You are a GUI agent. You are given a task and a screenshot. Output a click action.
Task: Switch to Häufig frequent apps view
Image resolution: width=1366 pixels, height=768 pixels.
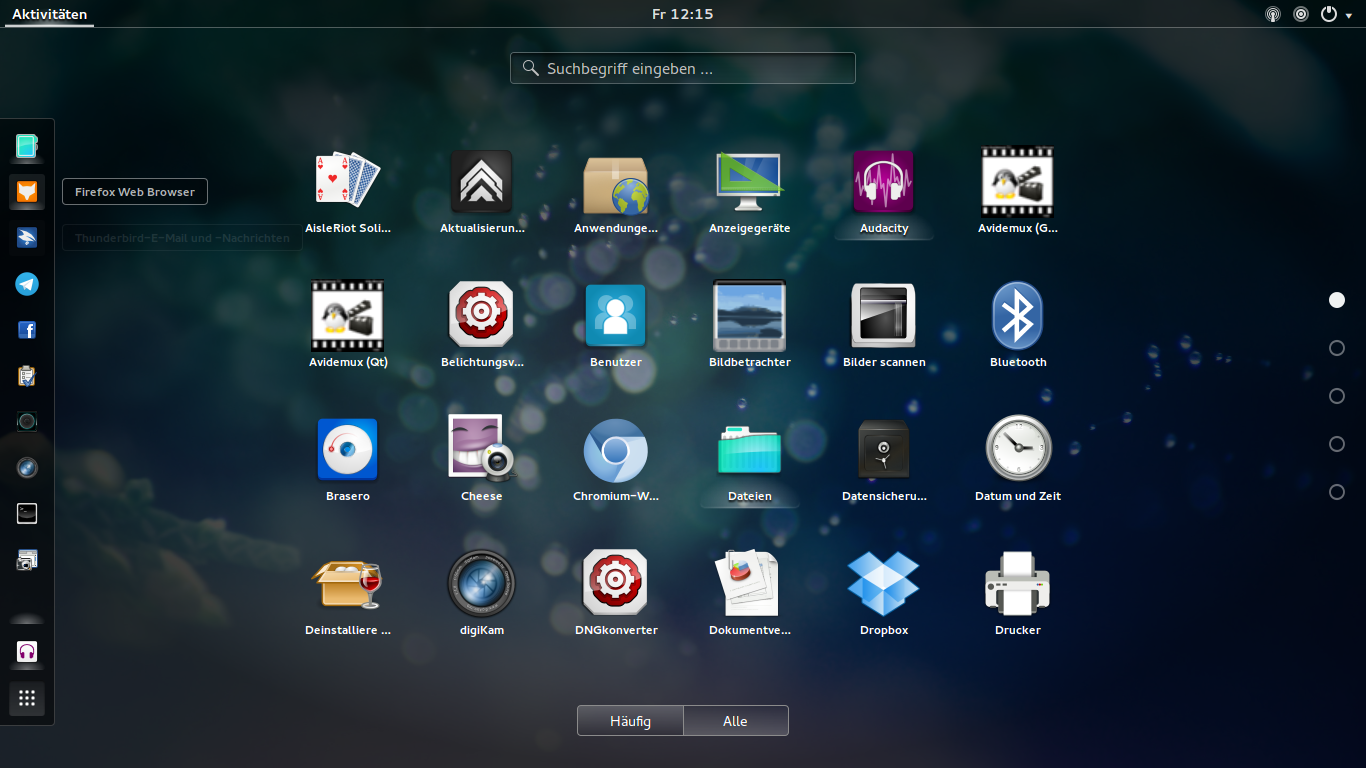click(630, 721)
